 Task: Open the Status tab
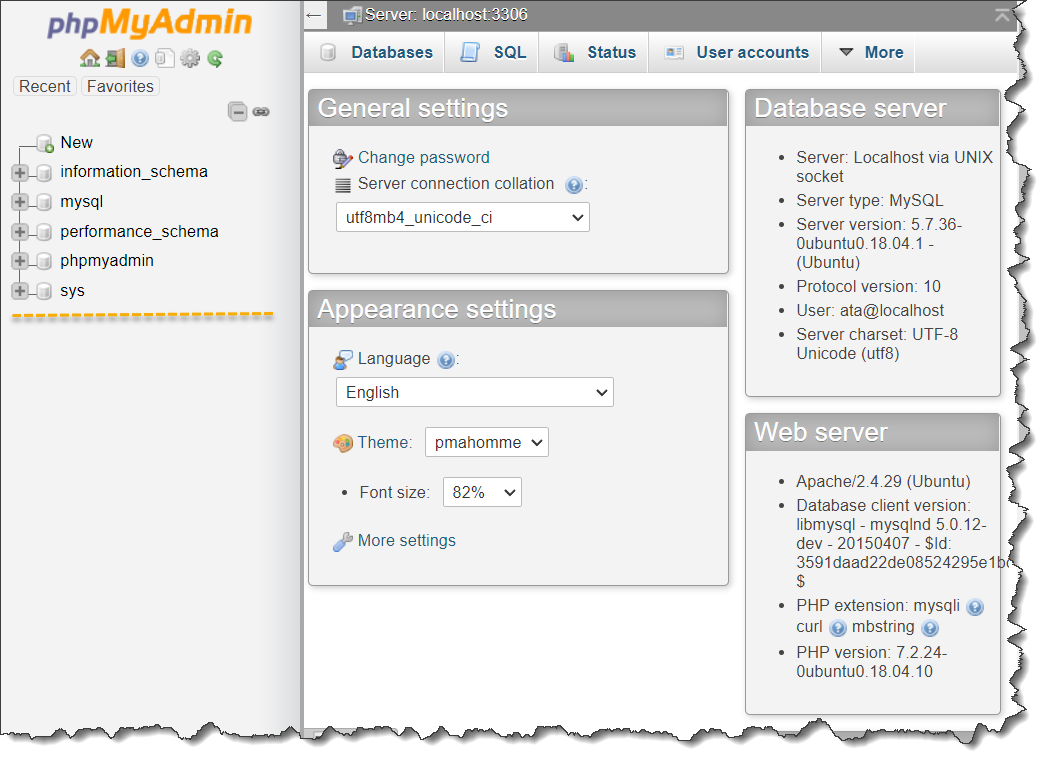tap(594, 52)
